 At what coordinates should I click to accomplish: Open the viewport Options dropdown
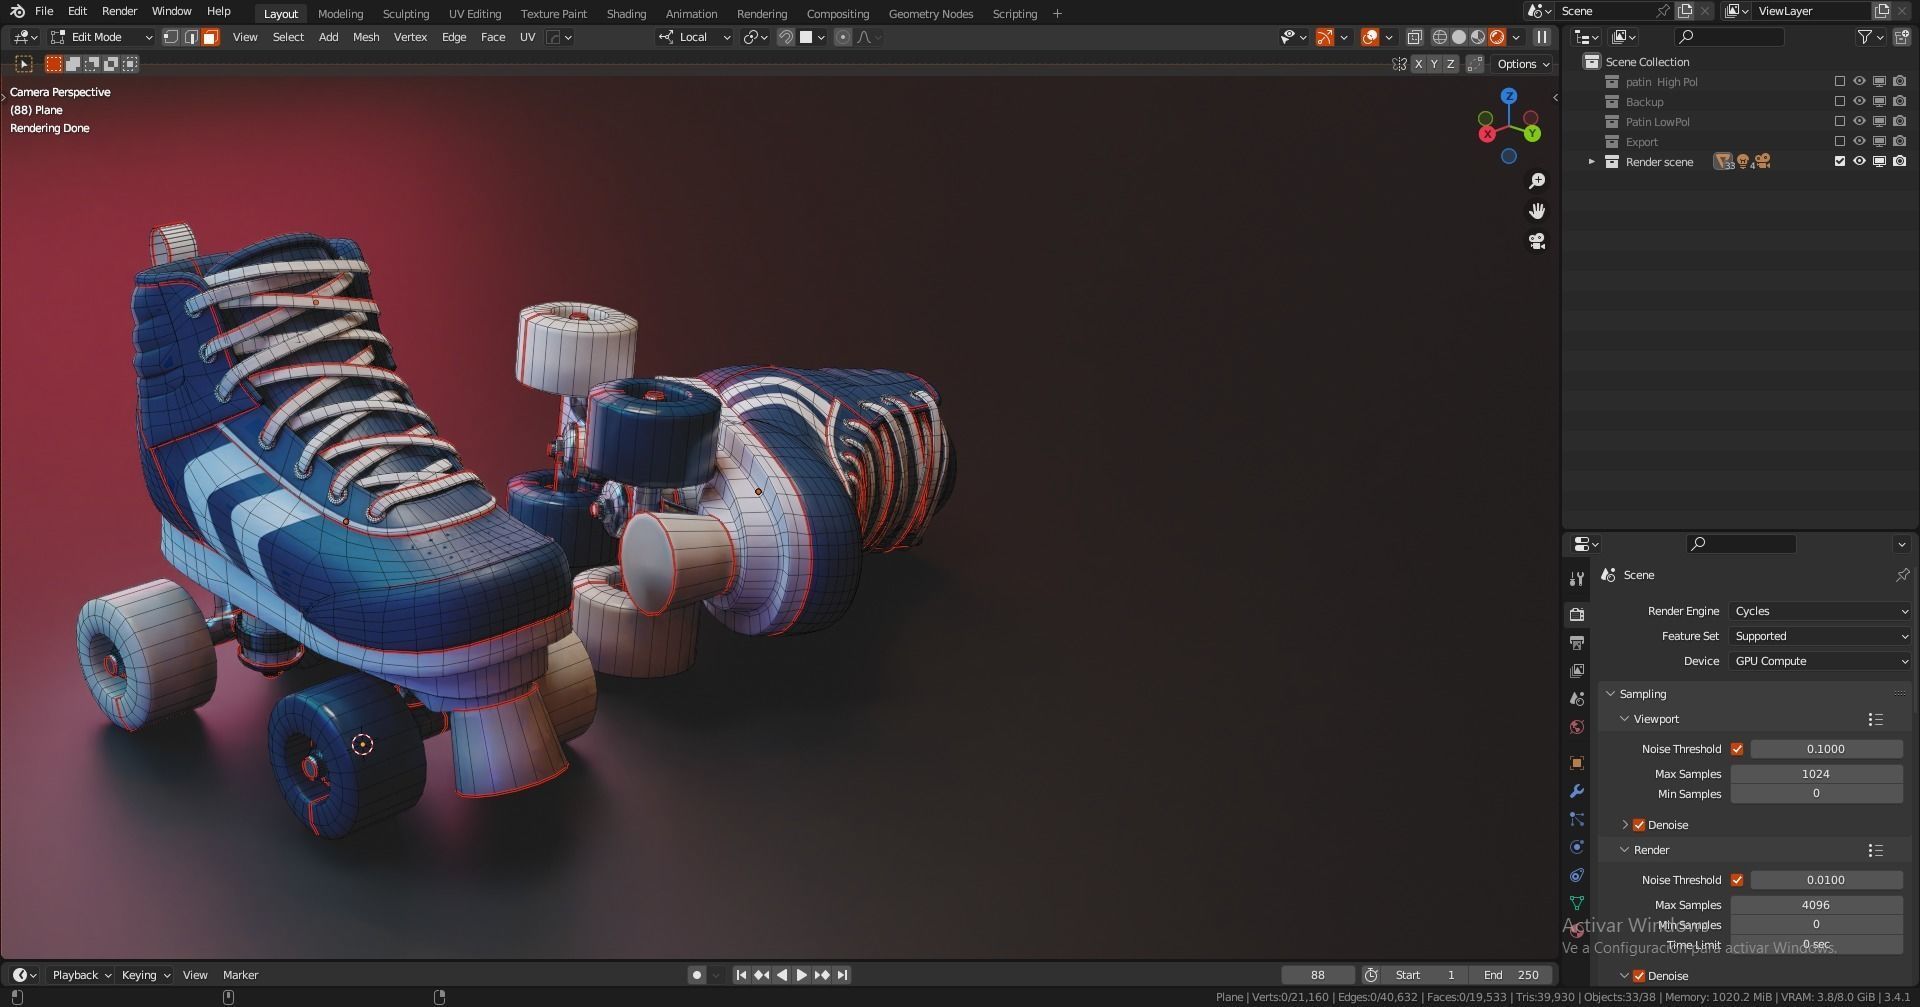pyautogui.click(x=1523, y=64)
